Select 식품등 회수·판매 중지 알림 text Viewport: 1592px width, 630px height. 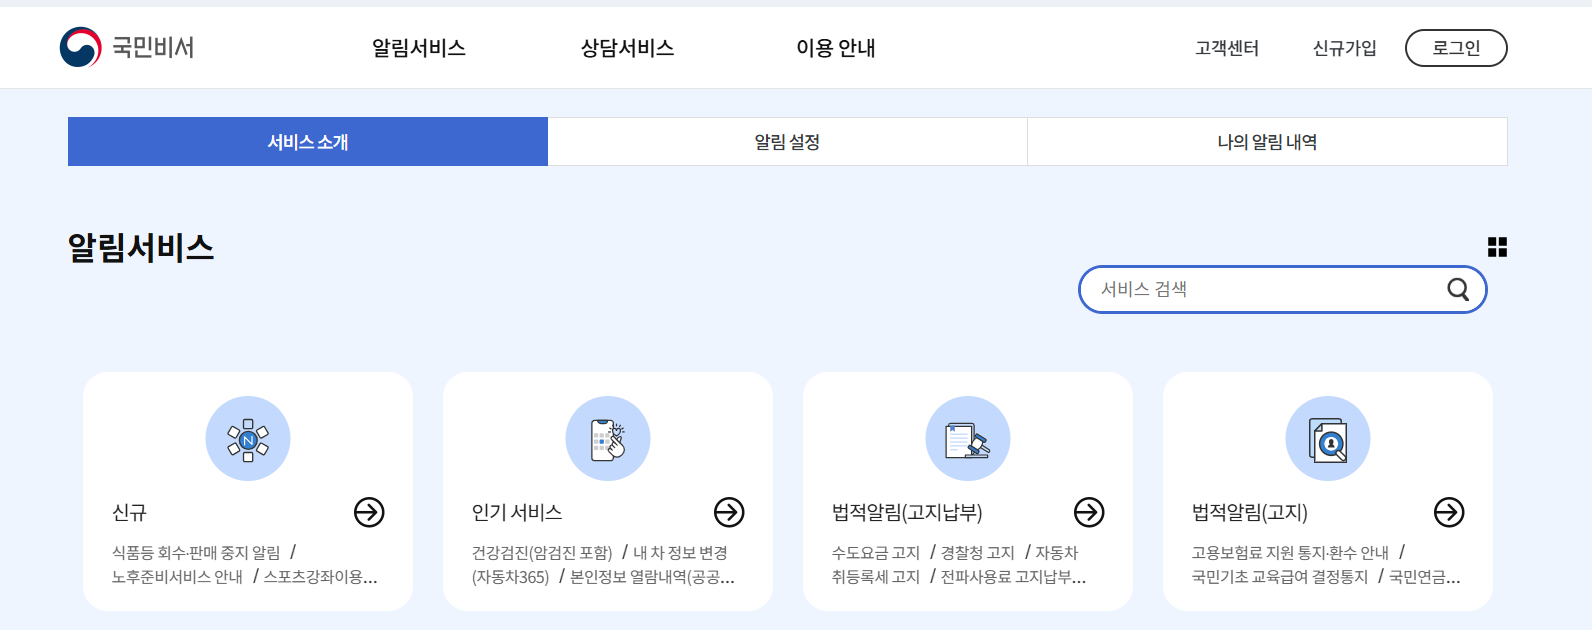(197, 552)
